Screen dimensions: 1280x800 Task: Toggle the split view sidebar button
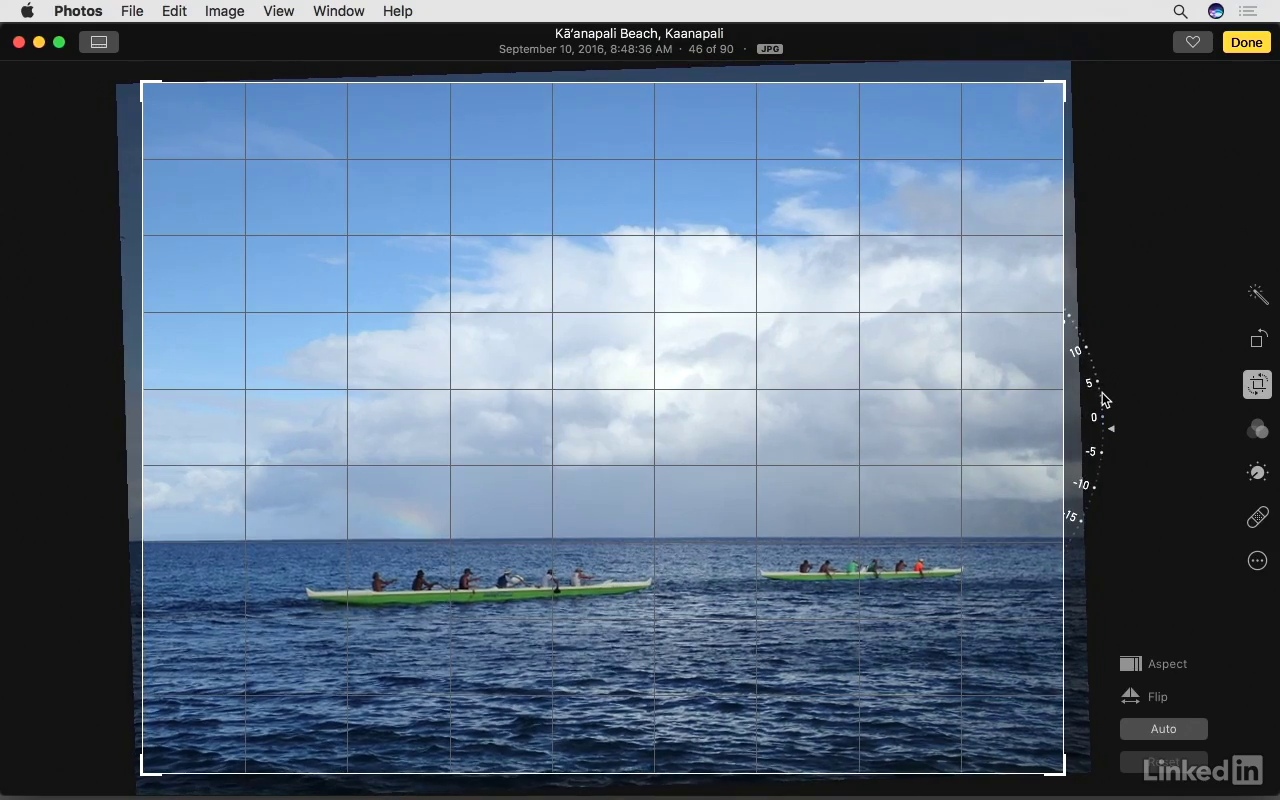99,42
